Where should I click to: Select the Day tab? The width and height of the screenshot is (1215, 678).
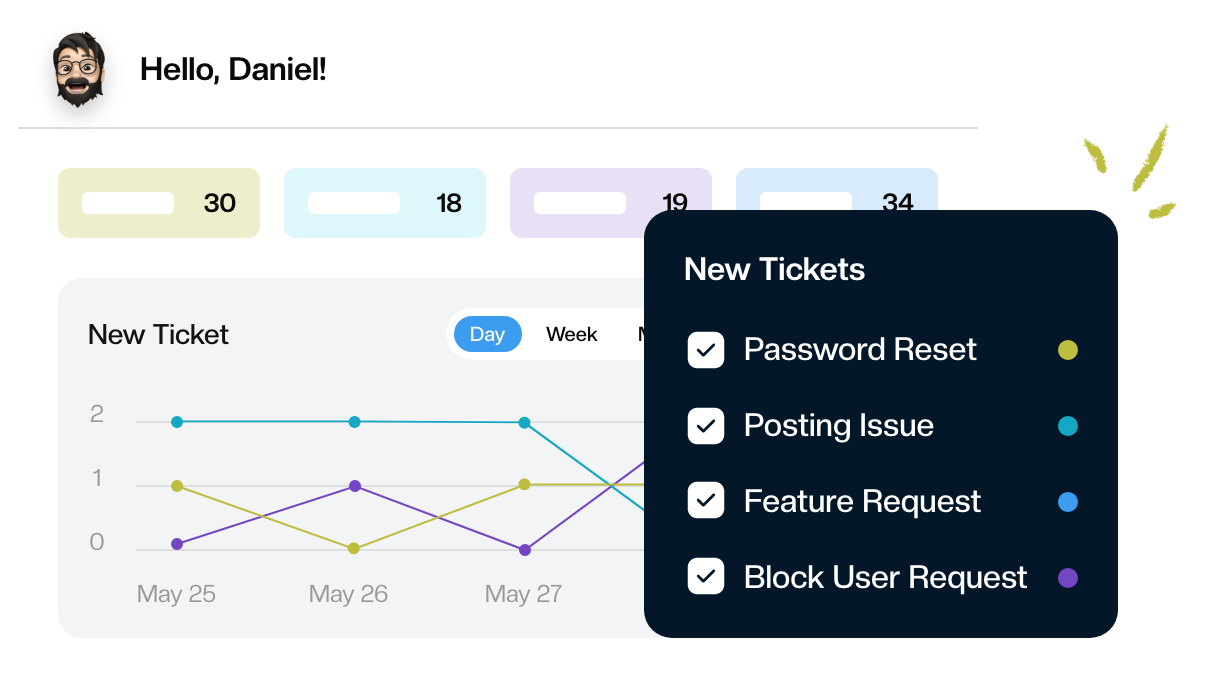pos(488,334)
